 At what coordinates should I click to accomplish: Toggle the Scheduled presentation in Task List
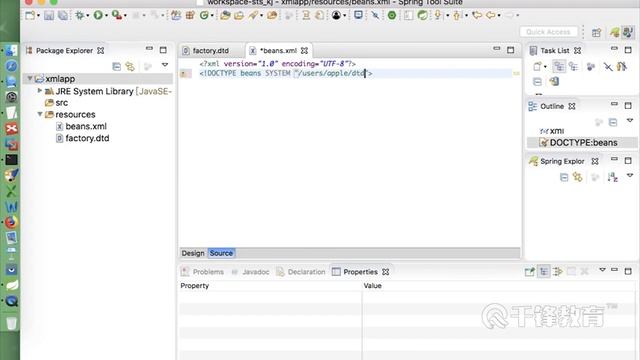tap(573, 66)
